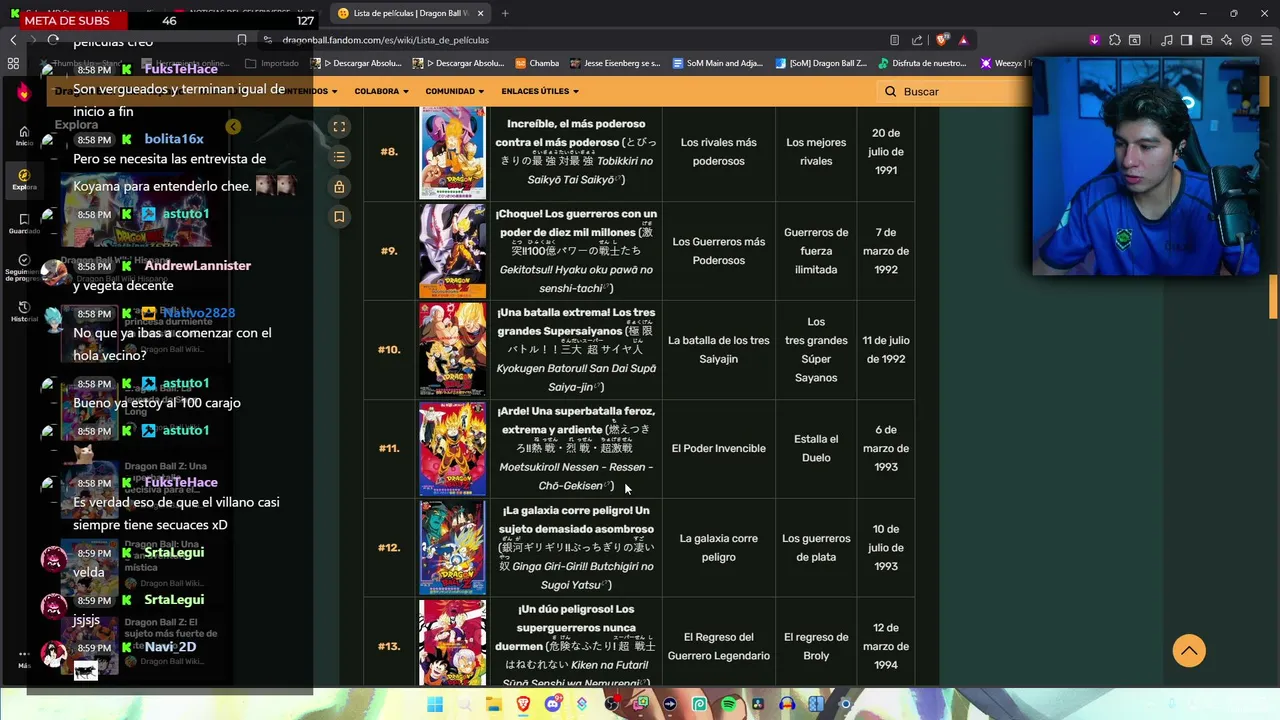Click '11 de julio de 1992' date cell
1280x720 pixels.
coord(886,350)
